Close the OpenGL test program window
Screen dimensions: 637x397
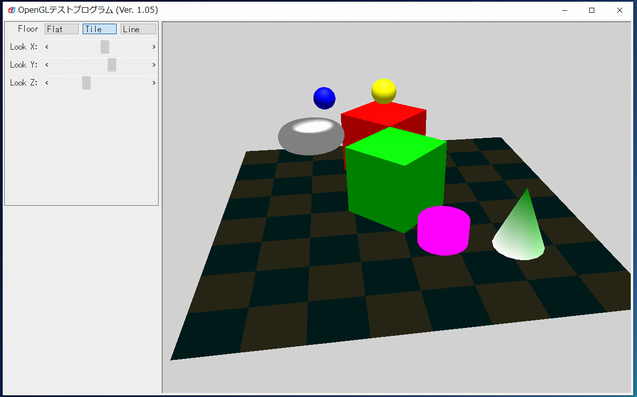tap(620, 10)
